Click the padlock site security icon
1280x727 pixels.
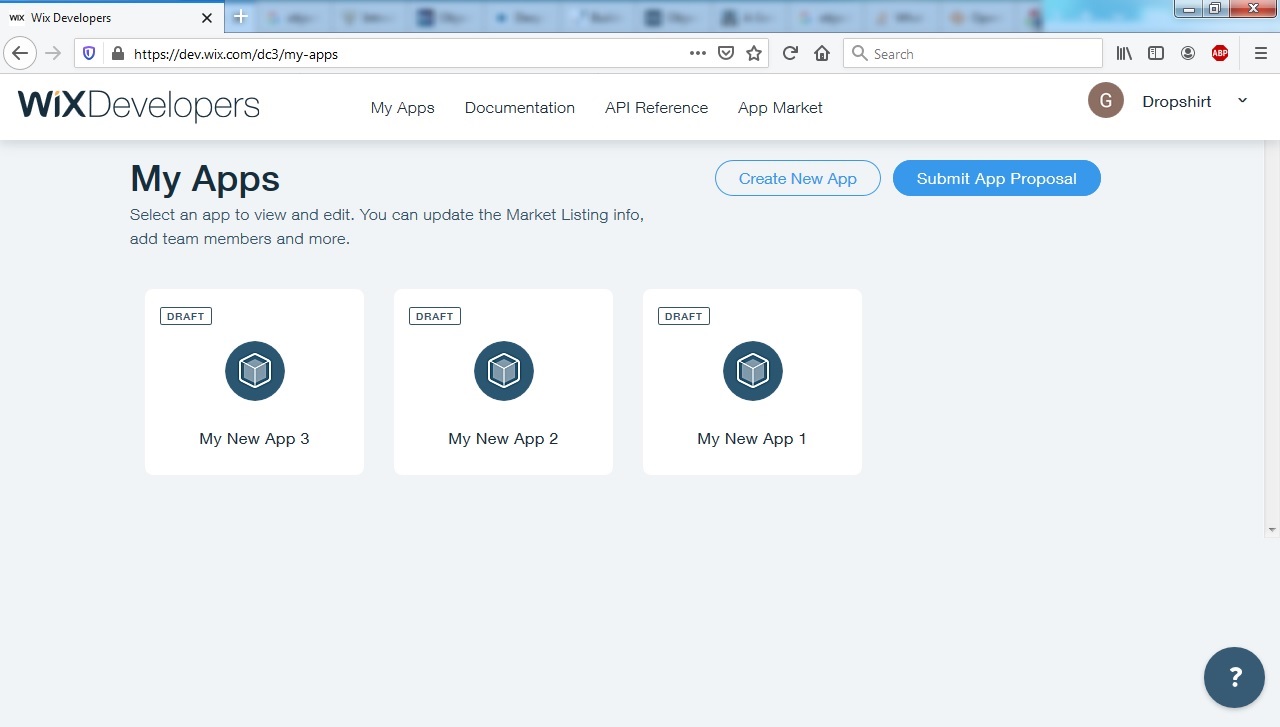coord(117,54)
